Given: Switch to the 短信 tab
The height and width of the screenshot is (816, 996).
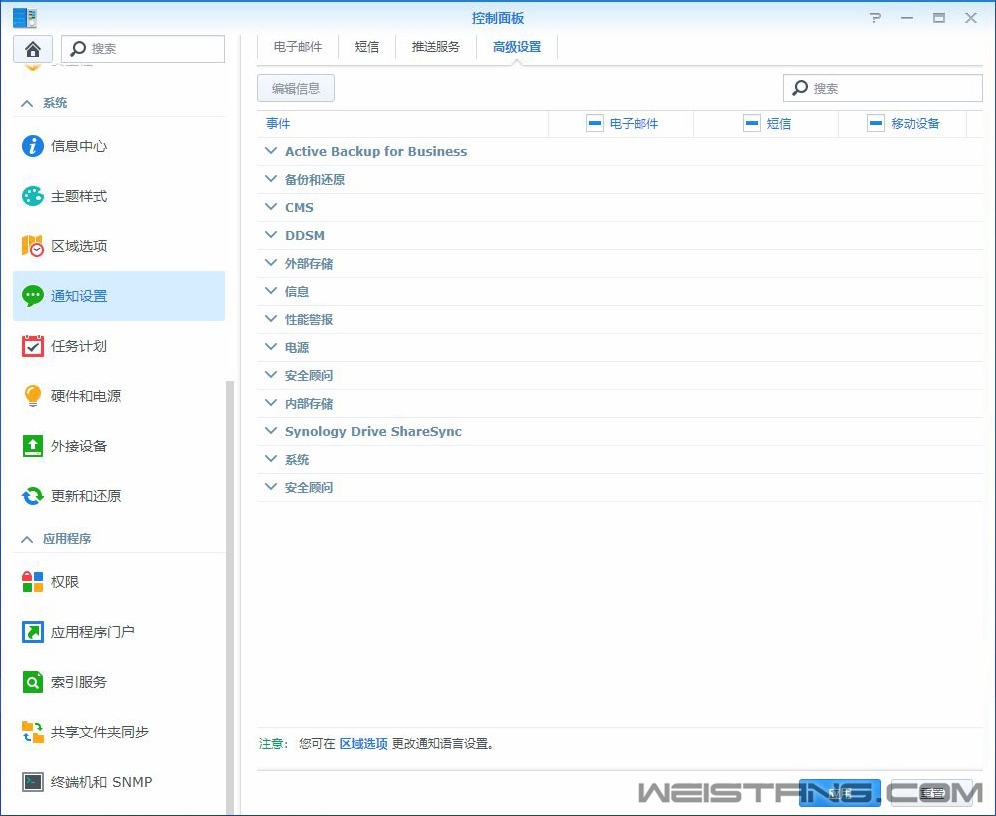Looking at the screenshot, I should 367,46.
